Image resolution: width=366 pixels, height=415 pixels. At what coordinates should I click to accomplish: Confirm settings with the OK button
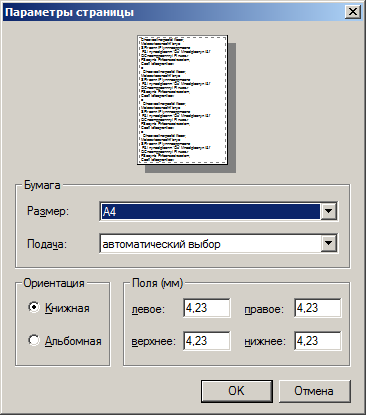[x=237, y=391]
